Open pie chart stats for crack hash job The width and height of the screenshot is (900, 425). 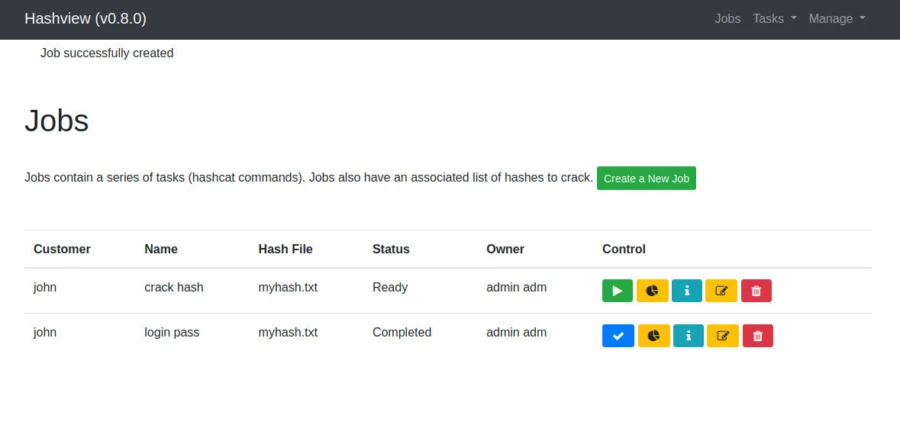(652, 291)
